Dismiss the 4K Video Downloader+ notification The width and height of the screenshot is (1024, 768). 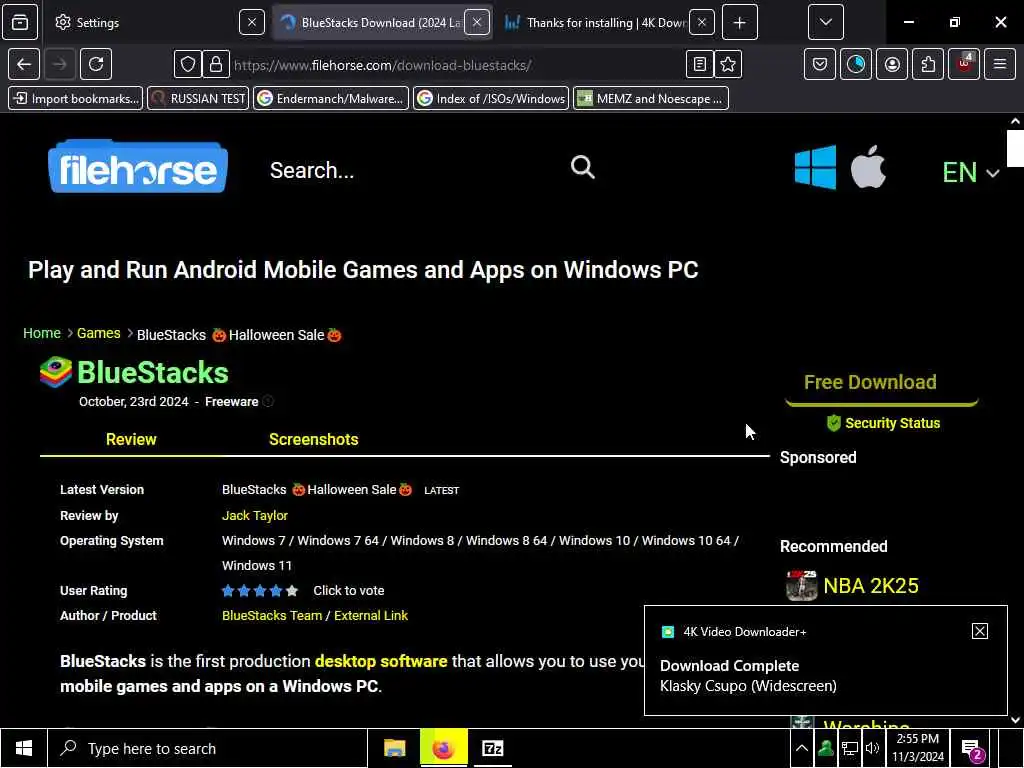980,631
